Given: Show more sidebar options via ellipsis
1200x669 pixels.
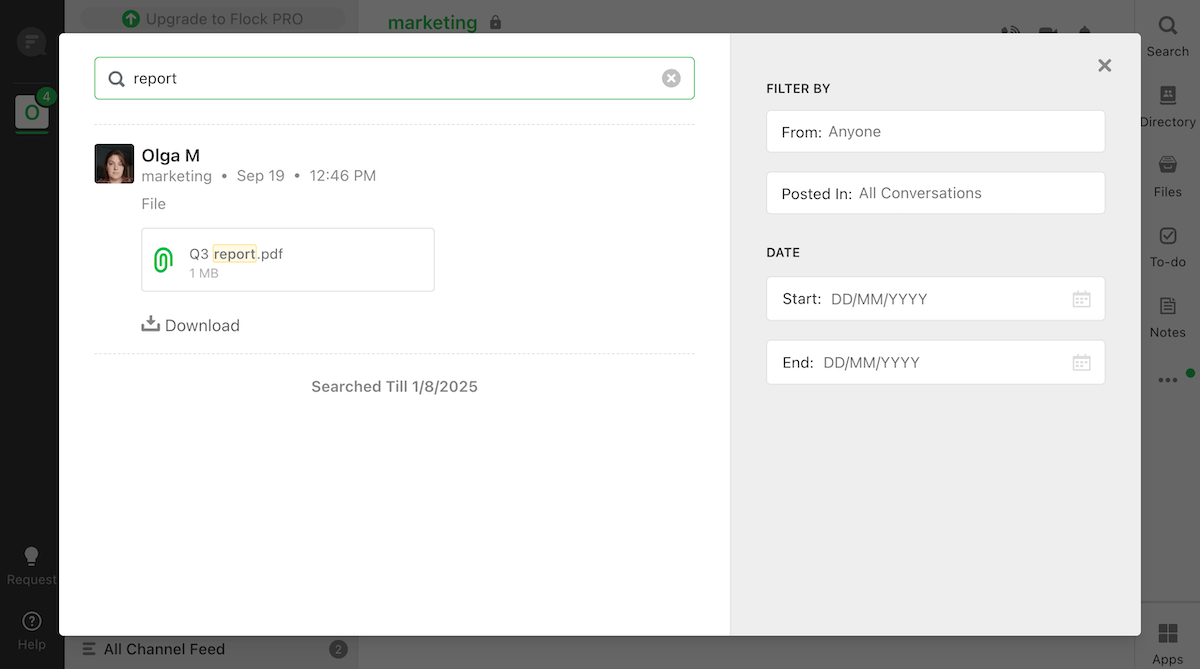Looking at the screenshot, I should 1167,380.
